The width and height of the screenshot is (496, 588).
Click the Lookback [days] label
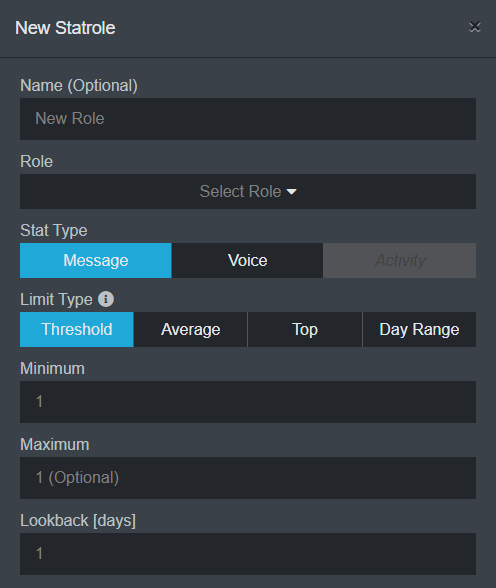(78, 521)
